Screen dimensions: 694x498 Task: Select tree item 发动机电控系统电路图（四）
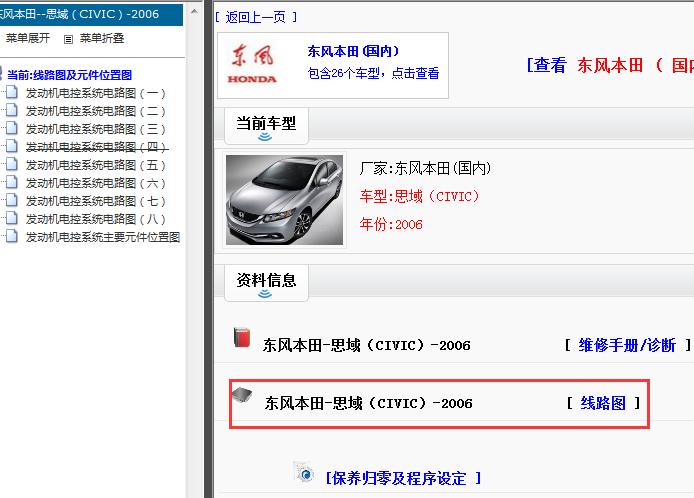[96, 147]
